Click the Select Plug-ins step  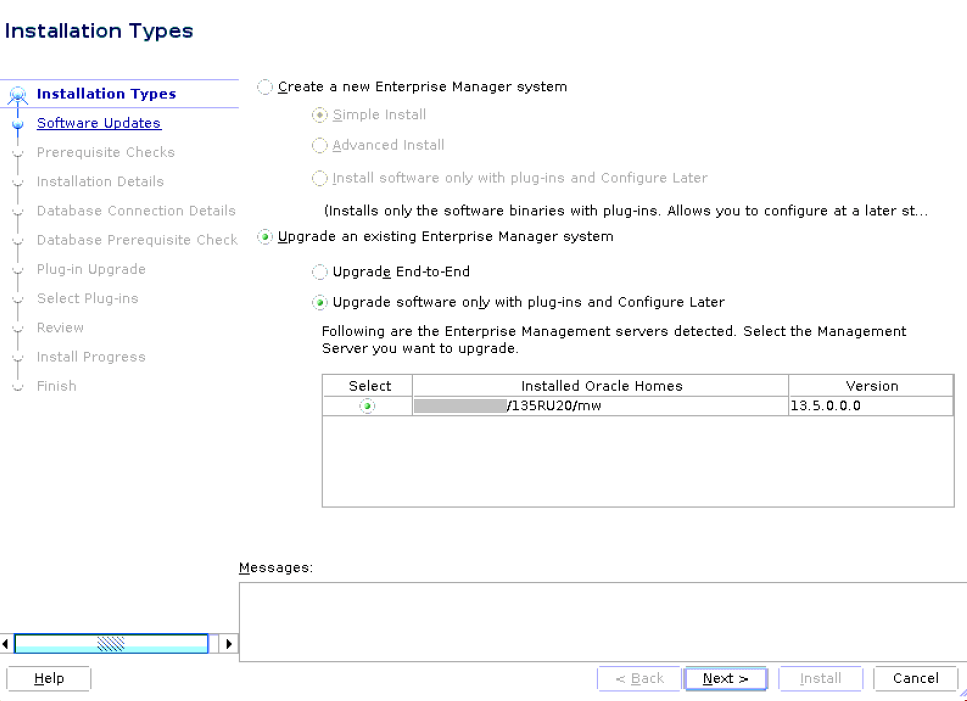pyautogui.click(x=88, y=298)
